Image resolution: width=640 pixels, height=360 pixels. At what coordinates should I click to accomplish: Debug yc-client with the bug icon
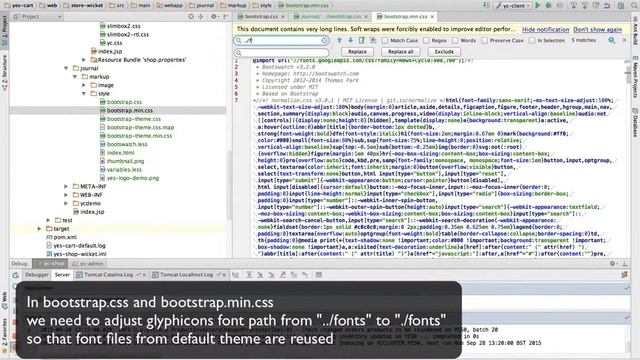(549, 5)
